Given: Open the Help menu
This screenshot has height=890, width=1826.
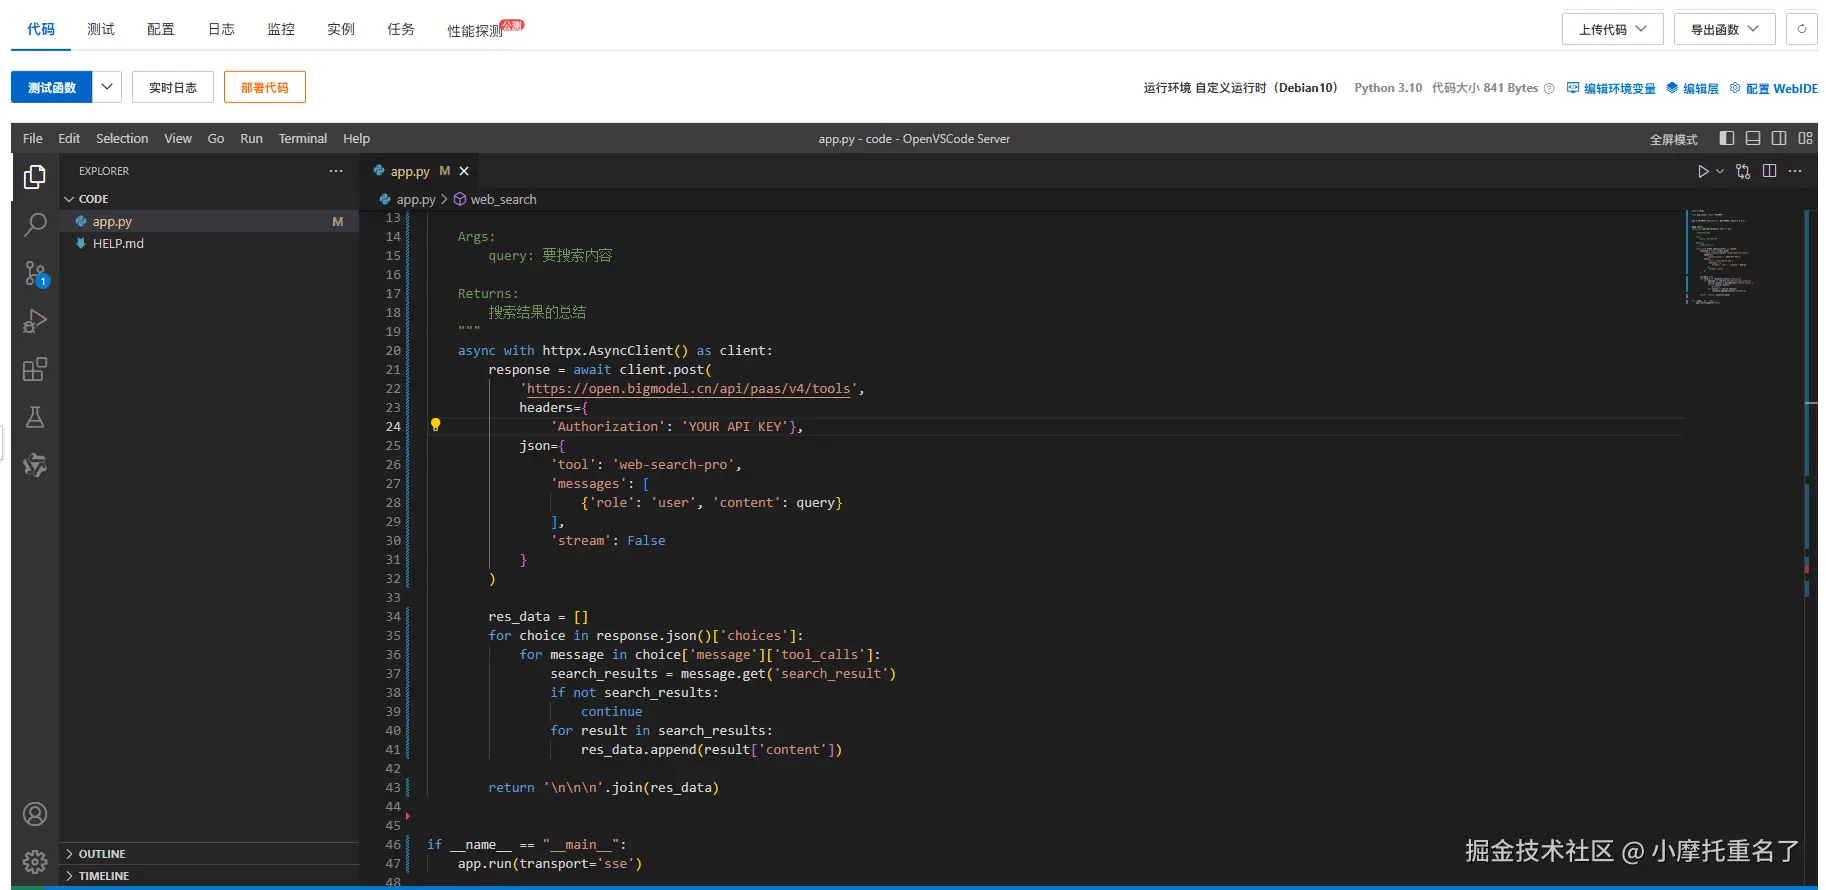Looking at the screenshot, I should (x=357, y=138).
